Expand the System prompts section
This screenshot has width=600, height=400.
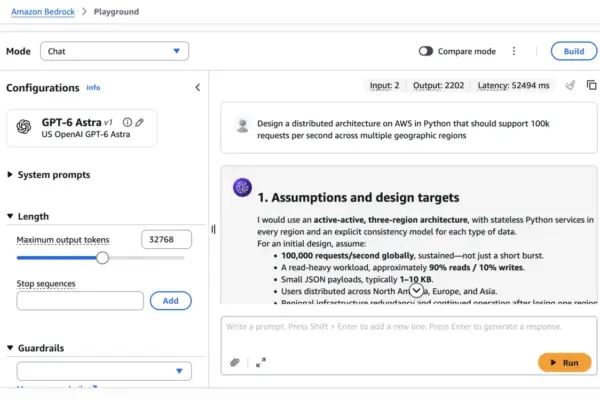(49, 175)
